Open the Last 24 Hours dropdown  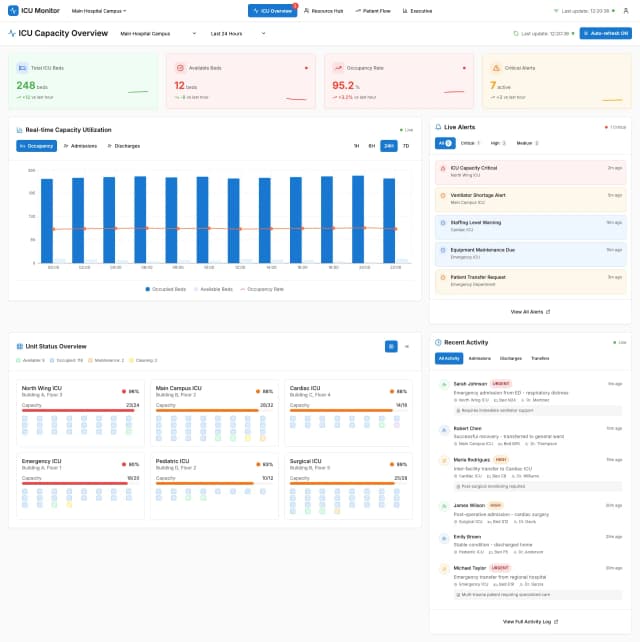236,33
